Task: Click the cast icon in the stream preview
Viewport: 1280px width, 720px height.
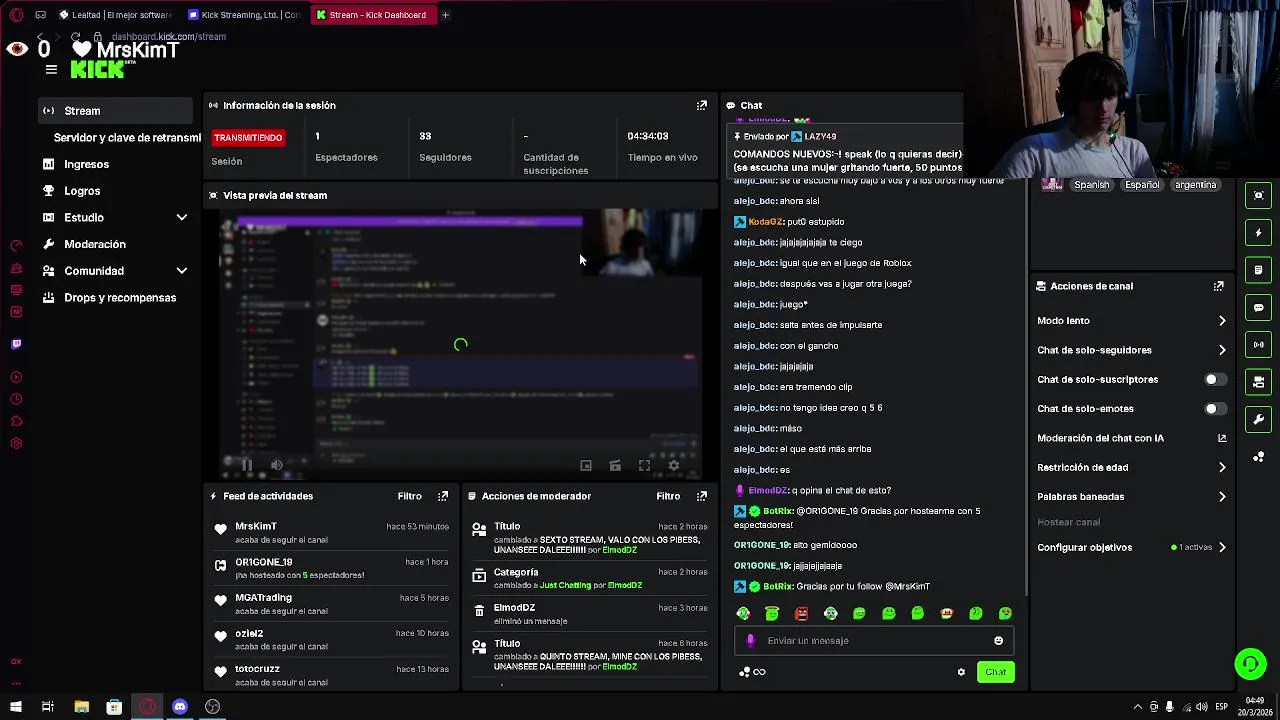Action: [615, 465]
